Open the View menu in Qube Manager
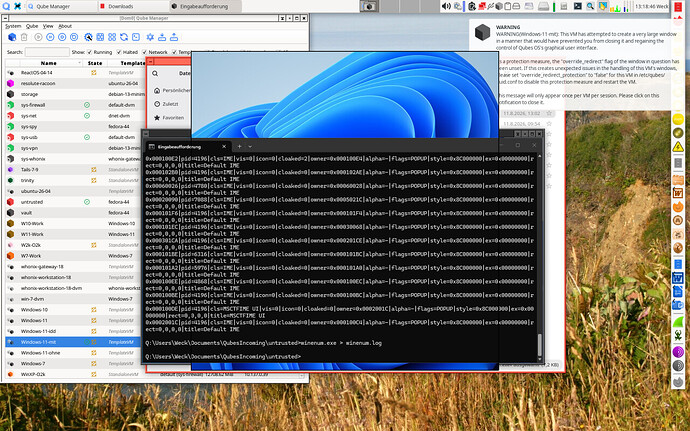Viewport: 690px width, 431px height. point(48,26)
